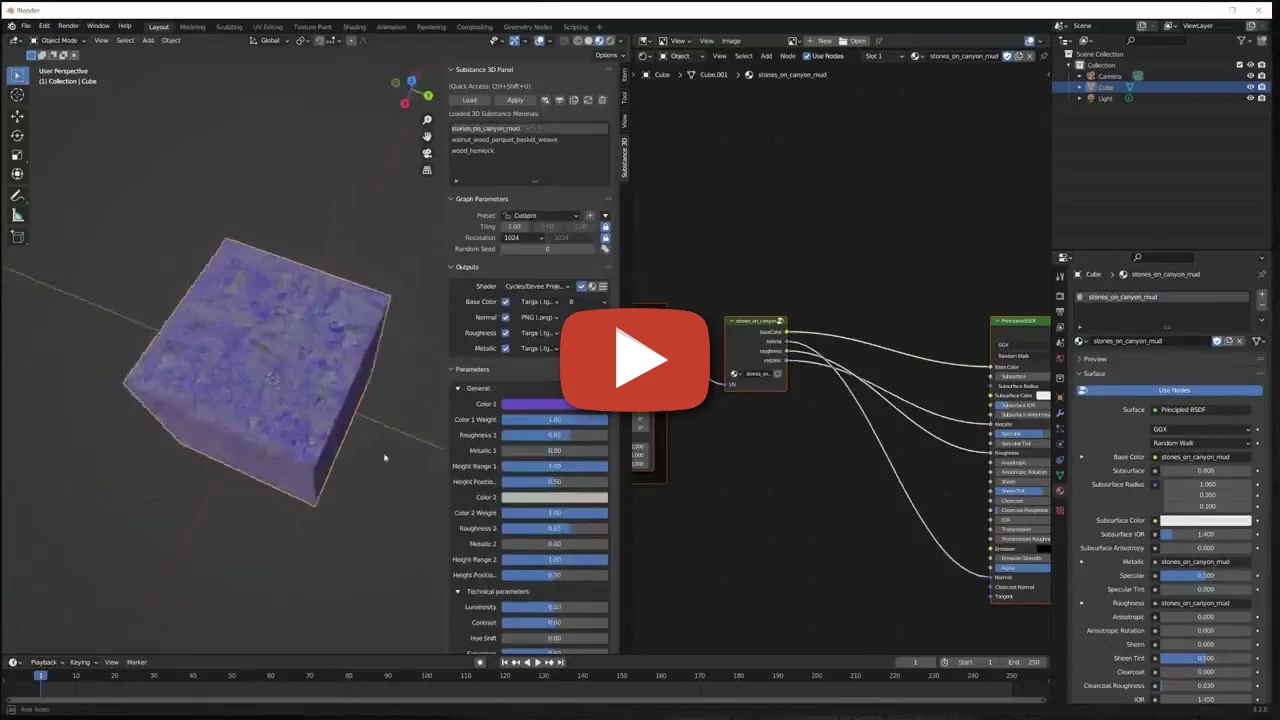Click the viewport zoom magnifier icon

[x=428, y=120]
